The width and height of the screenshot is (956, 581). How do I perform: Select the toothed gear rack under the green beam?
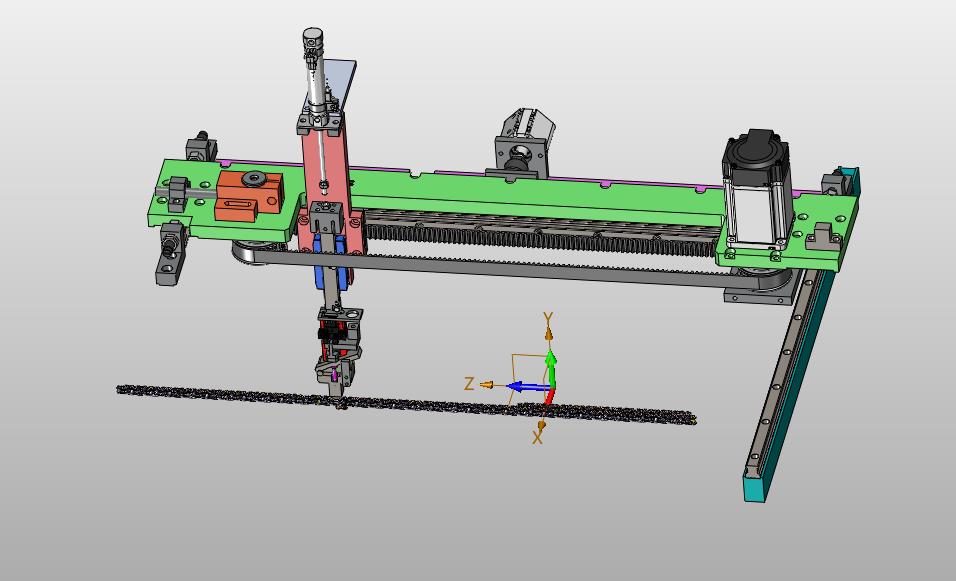[543, 240]
